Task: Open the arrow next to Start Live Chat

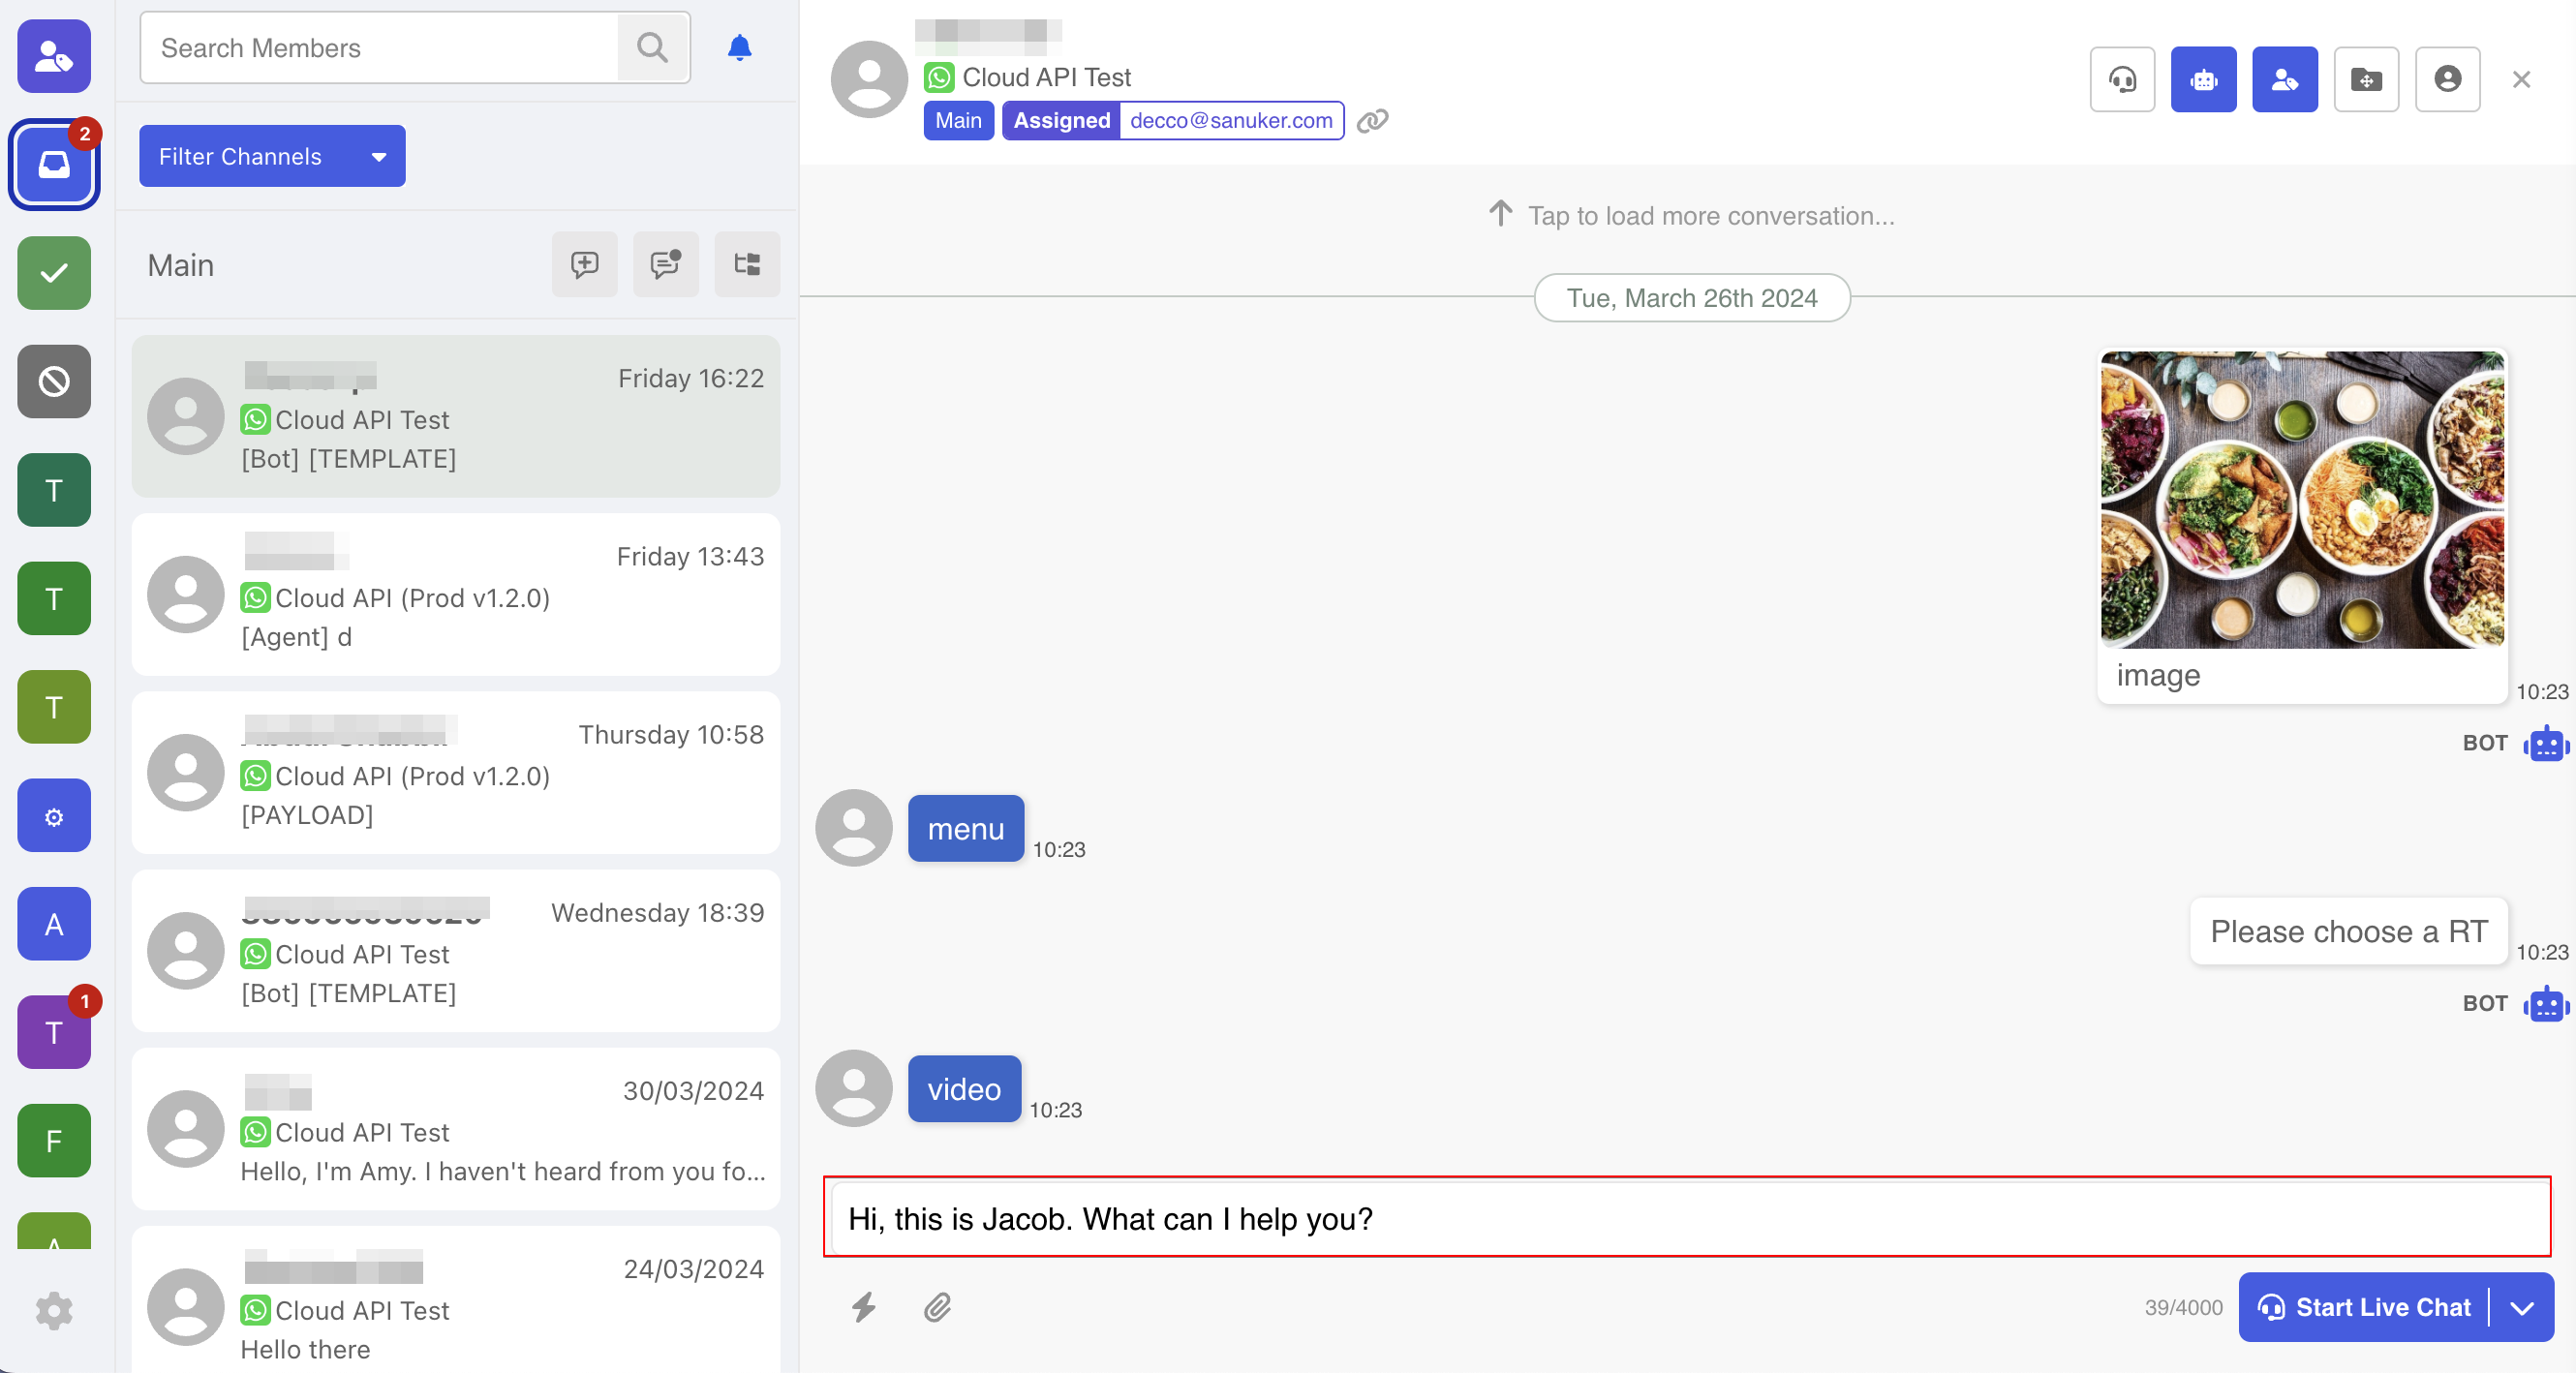Action: point(2522,1307)
